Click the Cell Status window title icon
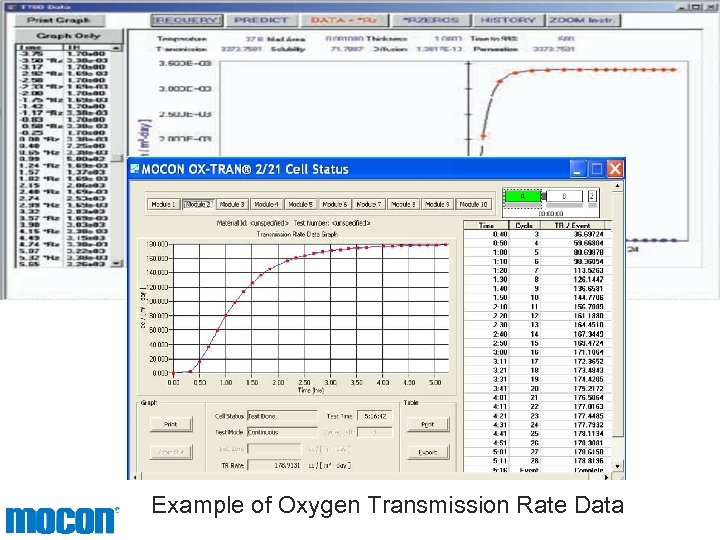The image size is (720, 540). pos(135,169)
